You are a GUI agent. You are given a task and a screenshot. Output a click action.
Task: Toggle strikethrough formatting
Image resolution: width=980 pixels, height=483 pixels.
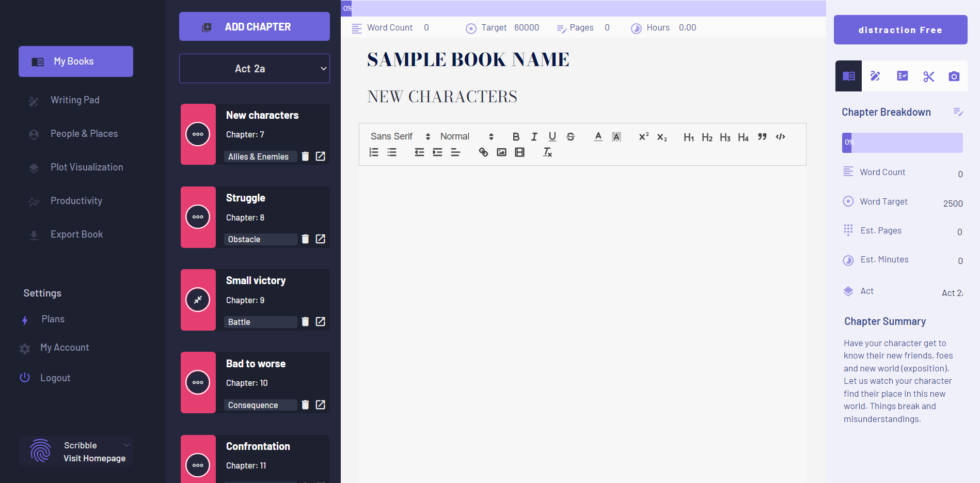(x=571, y=137)
